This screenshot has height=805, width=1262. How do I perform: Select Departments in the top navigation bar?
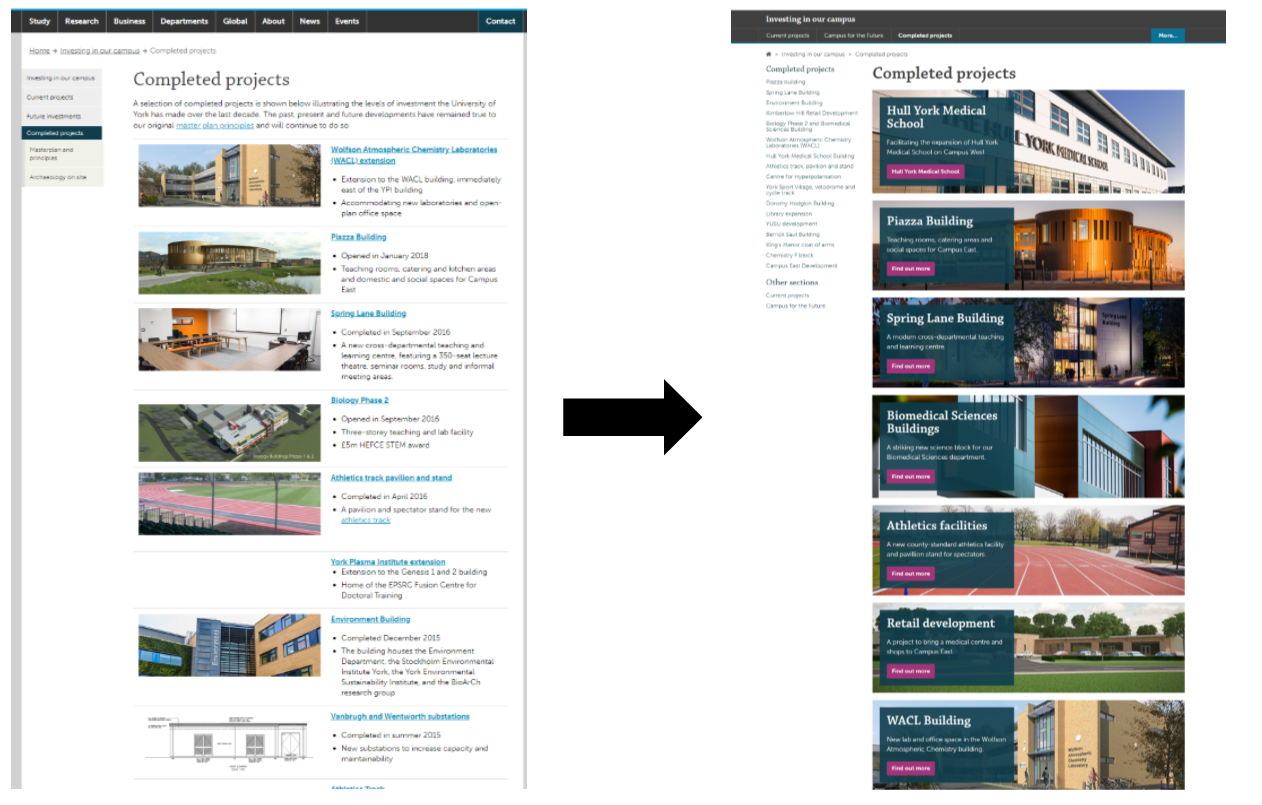pyautogui.click(x=184, y=21)
